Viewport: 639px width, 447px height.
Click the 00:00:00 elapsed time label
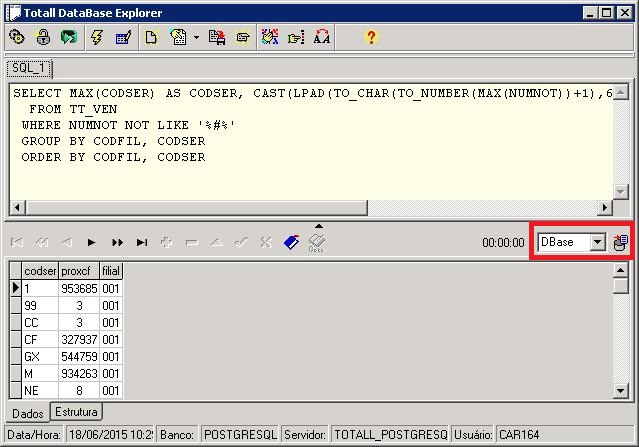pyautogui.click(x=503, y=243)
